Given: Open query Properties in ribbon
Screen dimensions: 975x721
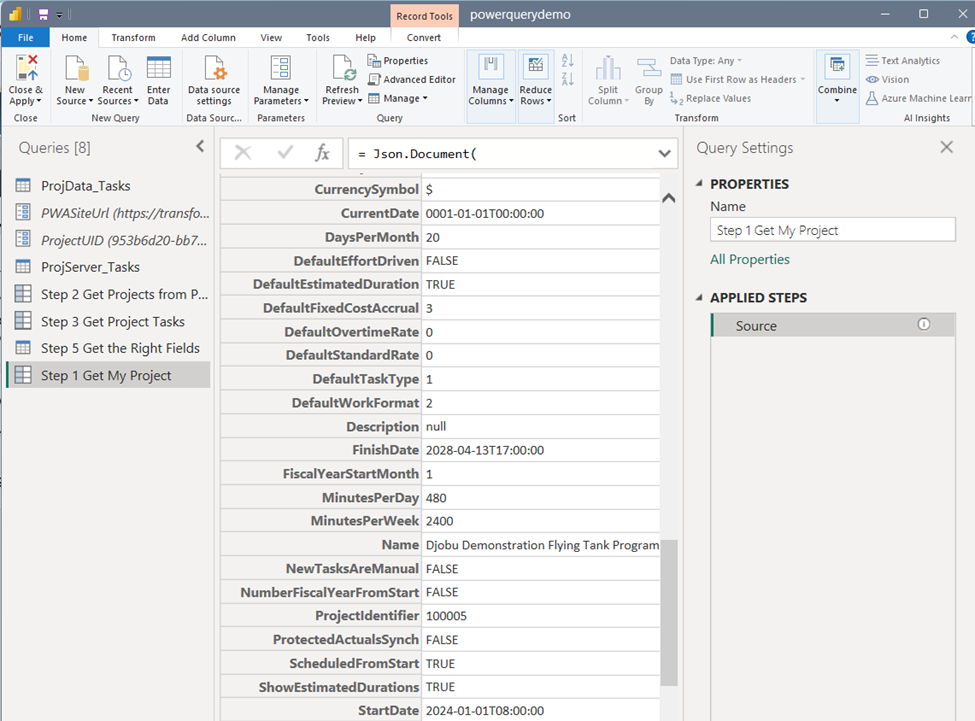Looking at the screenshot, I should pos(398,60).
